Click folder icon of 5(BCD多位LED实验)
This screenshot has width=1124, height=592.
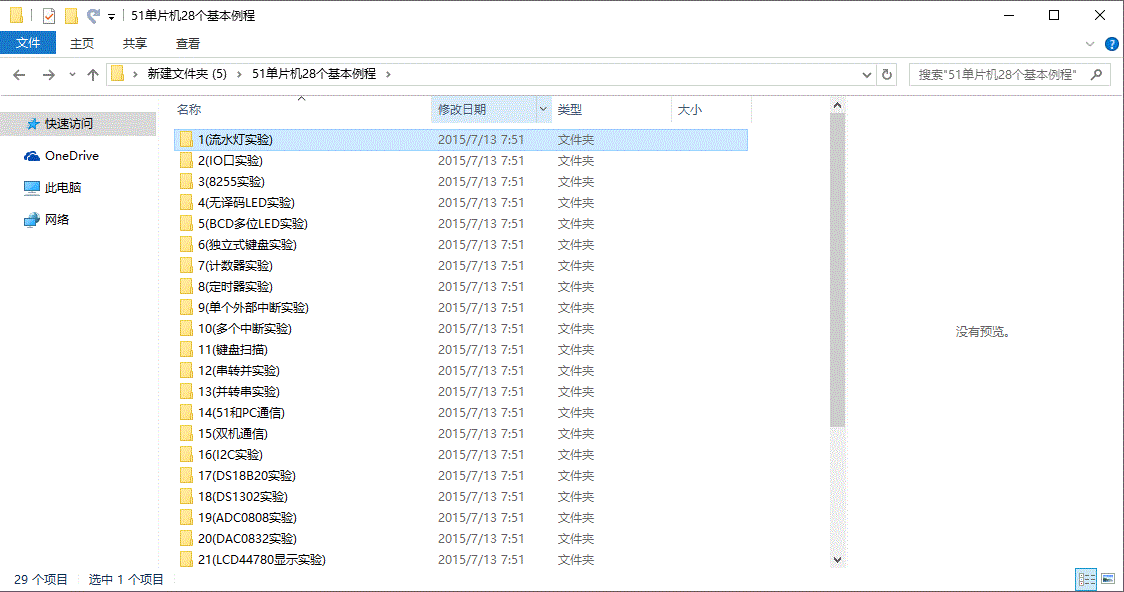point(186,224)
